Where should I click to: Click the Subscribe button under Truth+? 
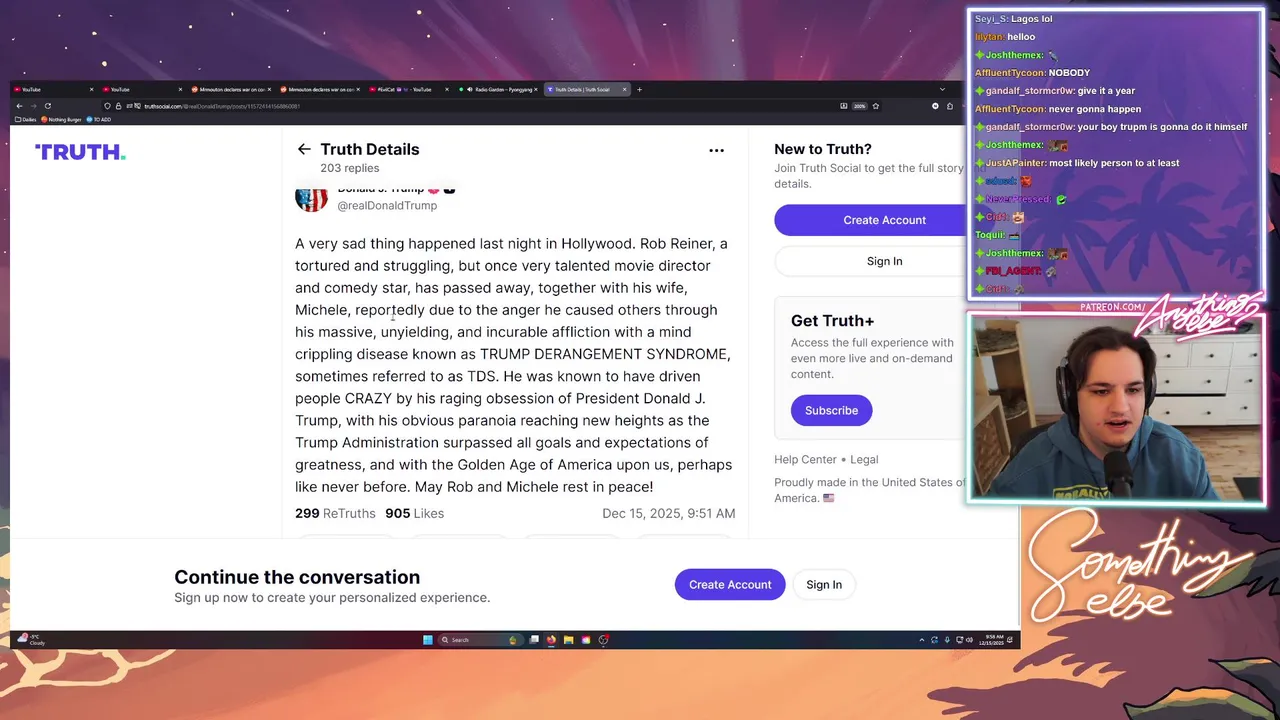[831, 410]
